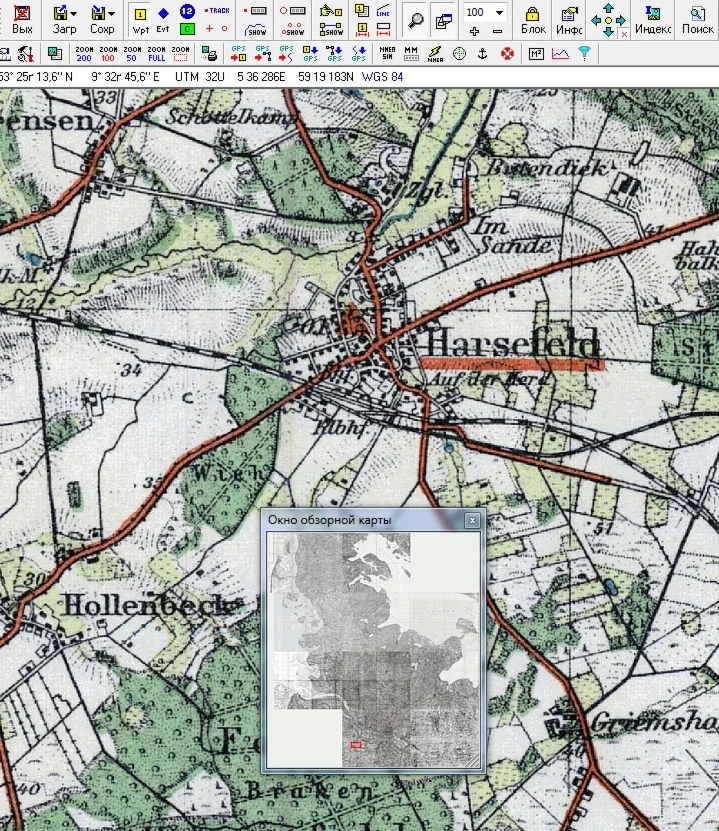Click the TRACK manual track button

point(217,11)
